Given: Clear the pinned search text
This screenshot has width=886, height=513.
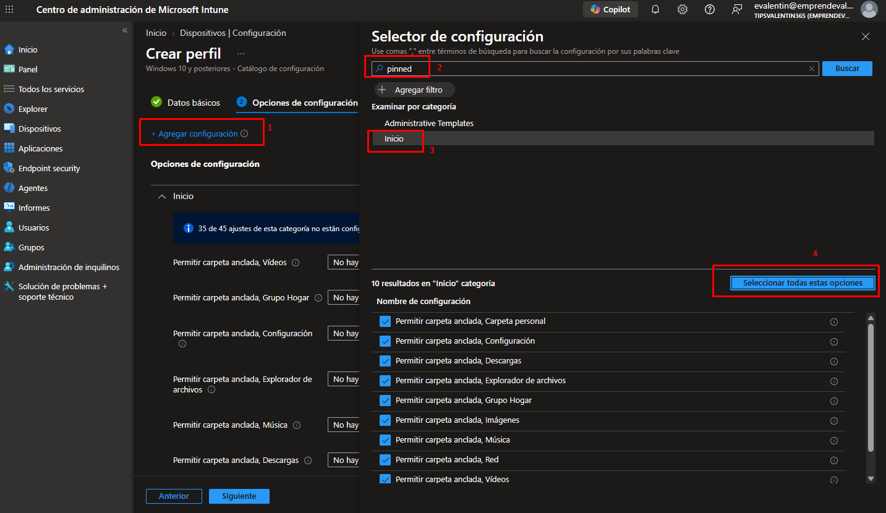Looking at the screenshot, I should [811, 68].
